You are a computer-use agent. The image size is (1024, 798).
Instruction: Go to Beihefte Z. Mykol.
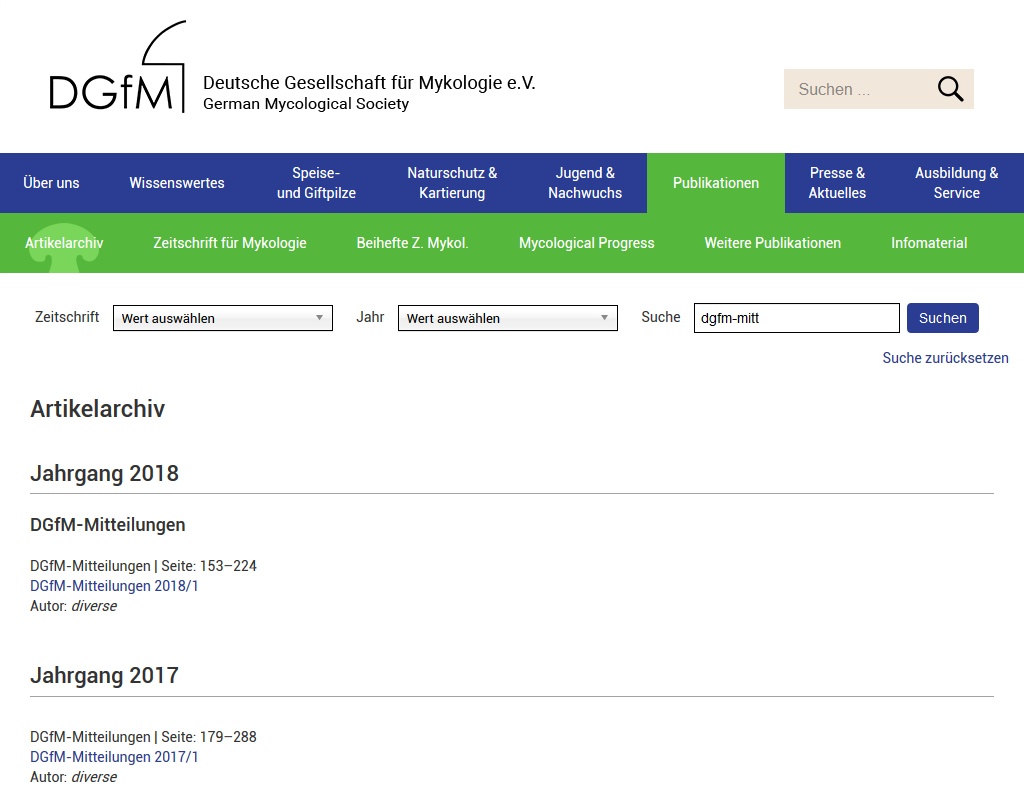412,243
